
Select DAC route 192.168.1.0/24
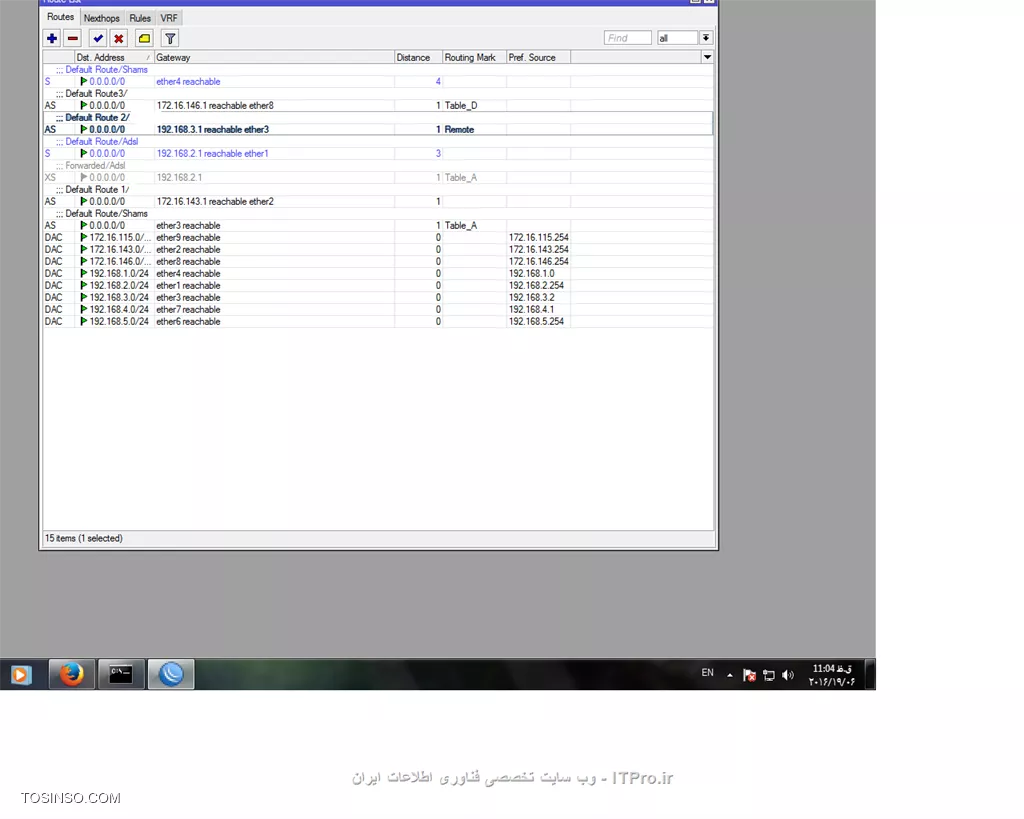(377, 274)
